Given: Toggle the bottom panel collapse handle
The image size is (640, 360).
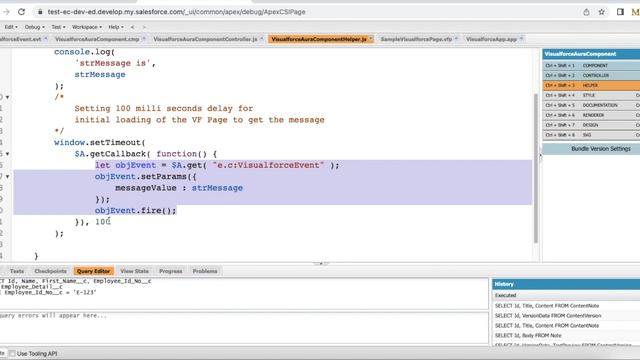Looking at the screenshot, I should (x=320, y=263).
